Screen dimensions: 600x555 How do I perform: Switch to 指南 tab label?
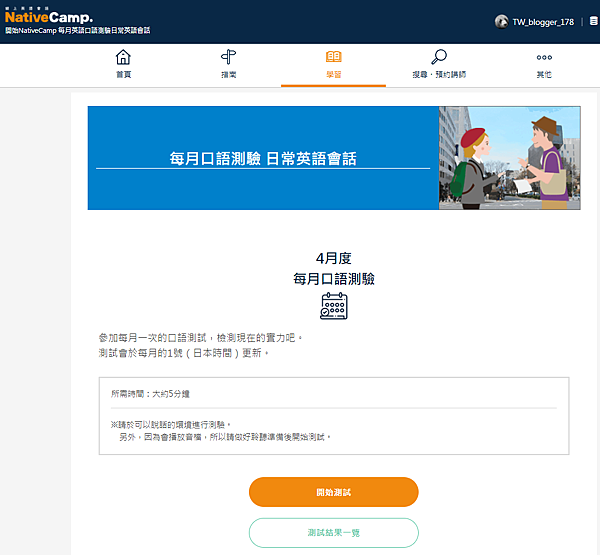click(228, 75)
